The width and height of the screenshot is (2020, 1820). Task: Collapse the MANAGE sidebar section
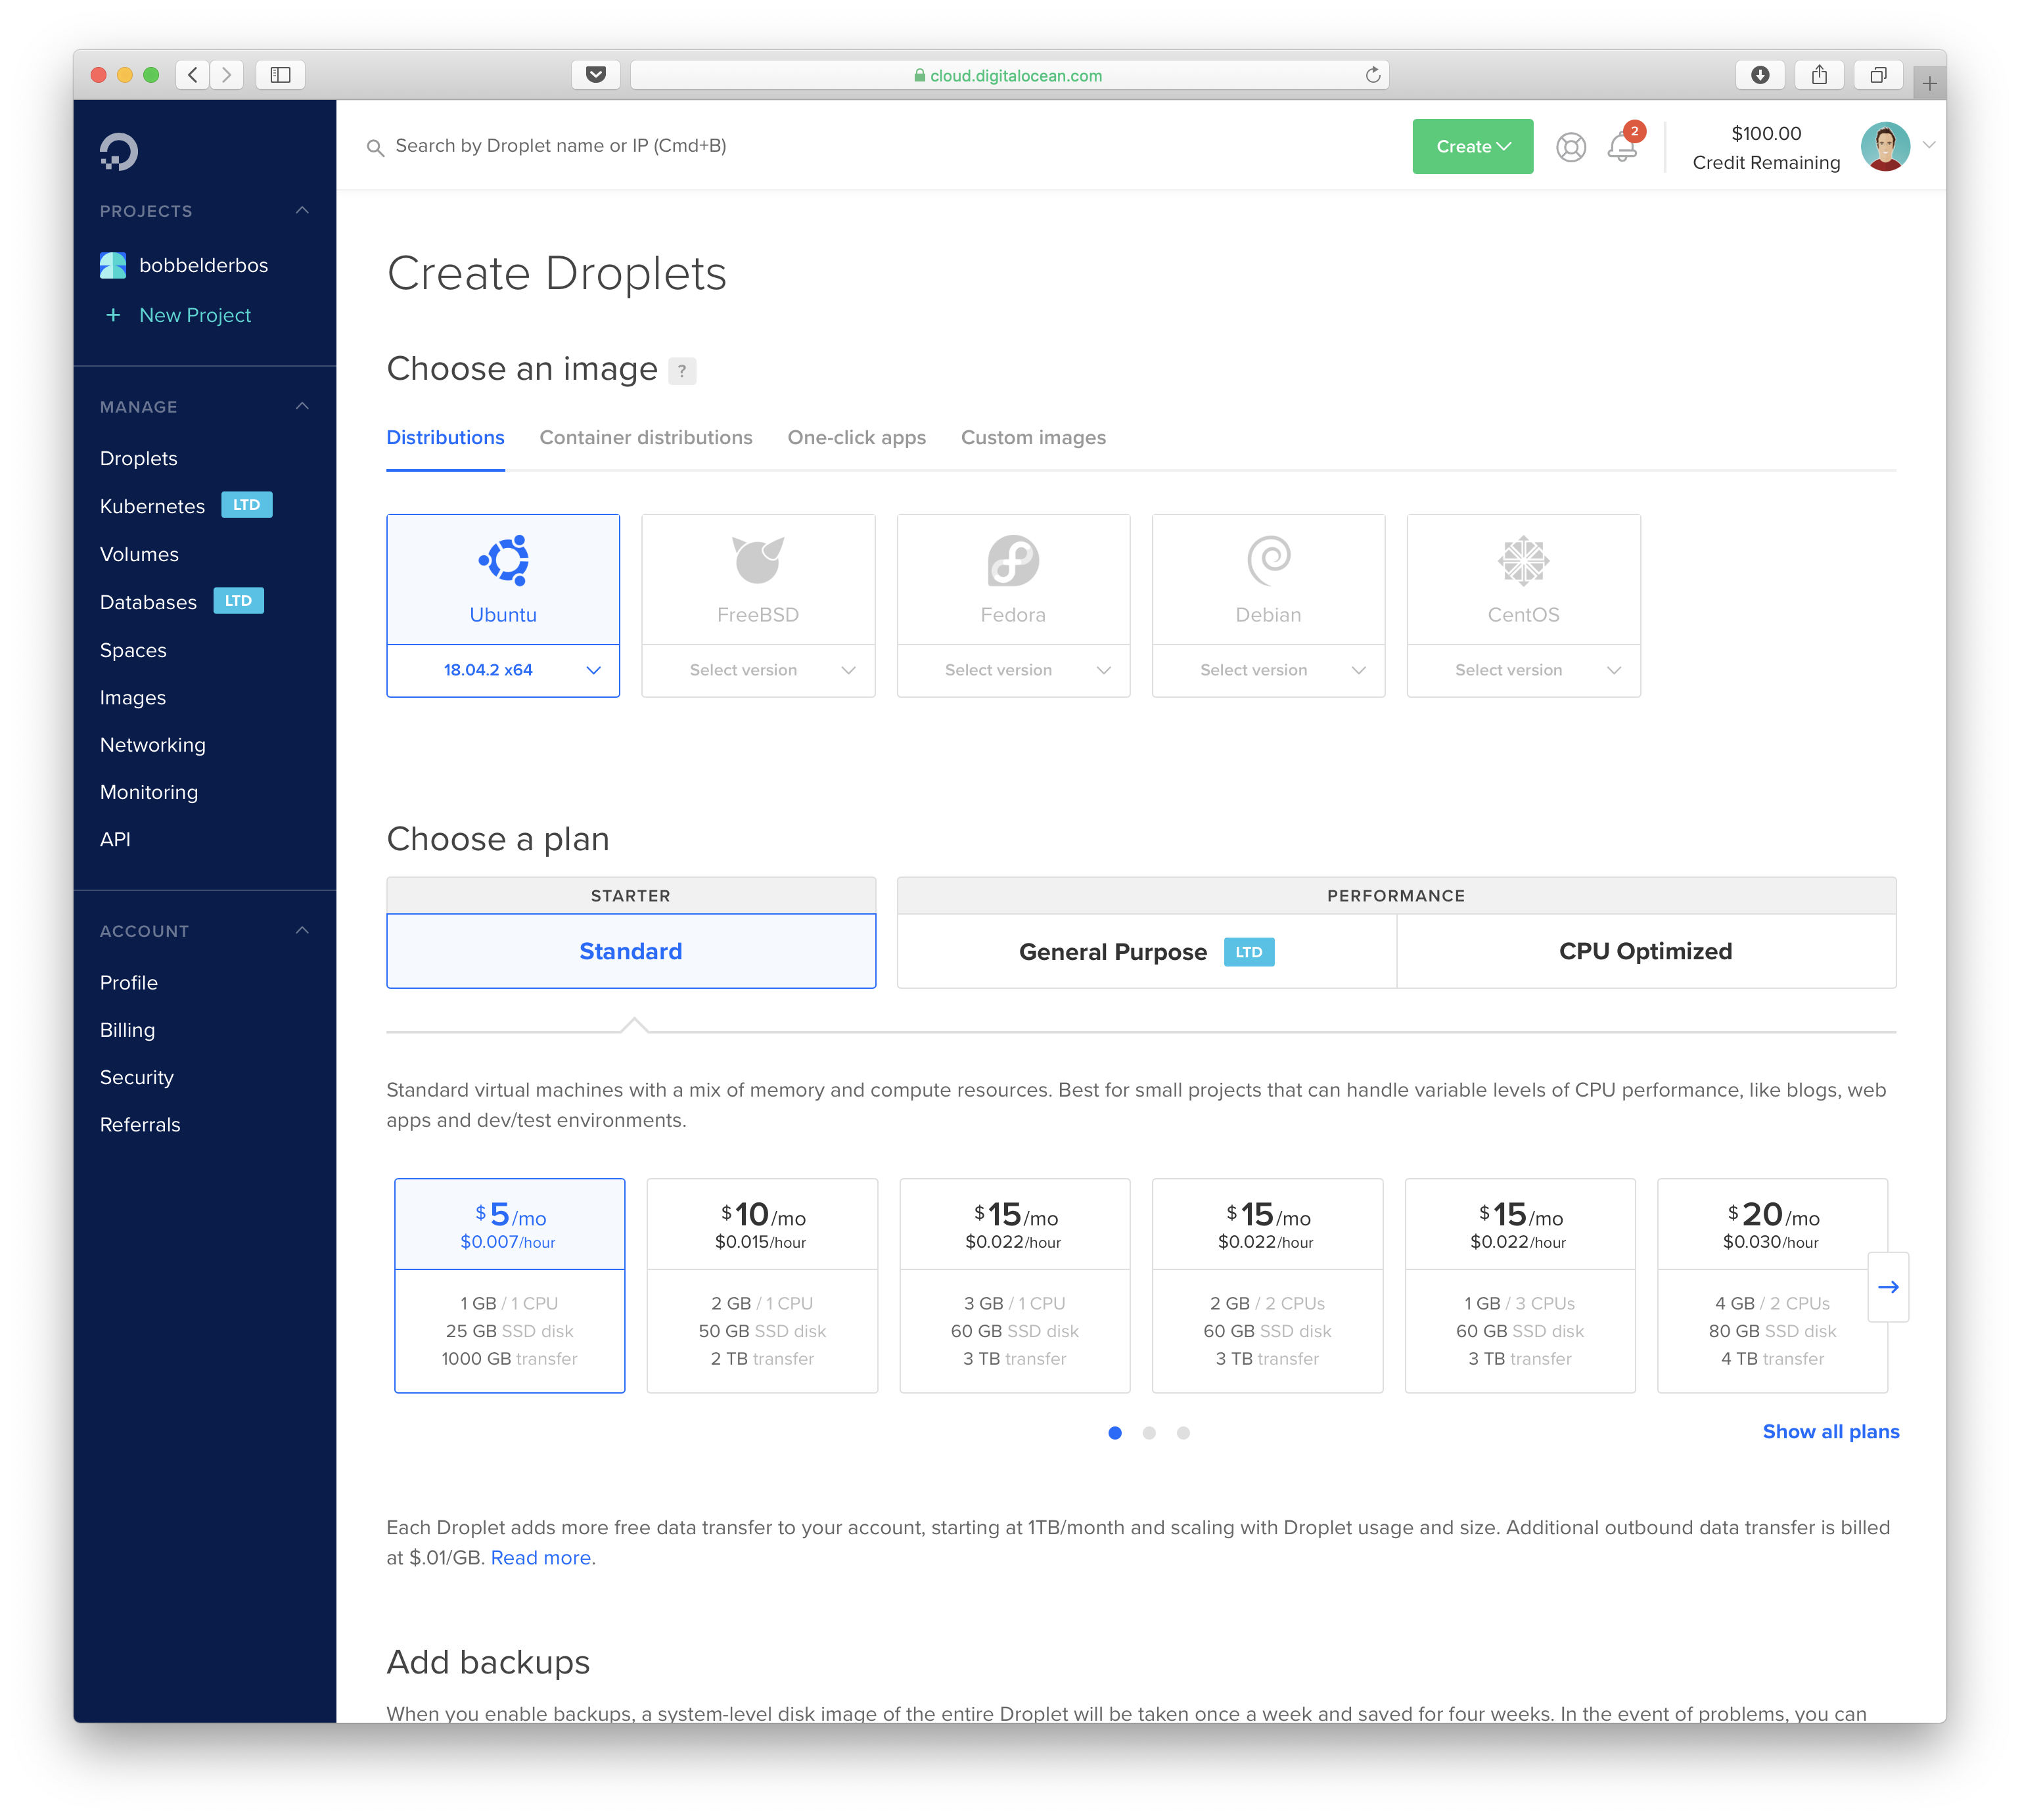pos(302,407)
